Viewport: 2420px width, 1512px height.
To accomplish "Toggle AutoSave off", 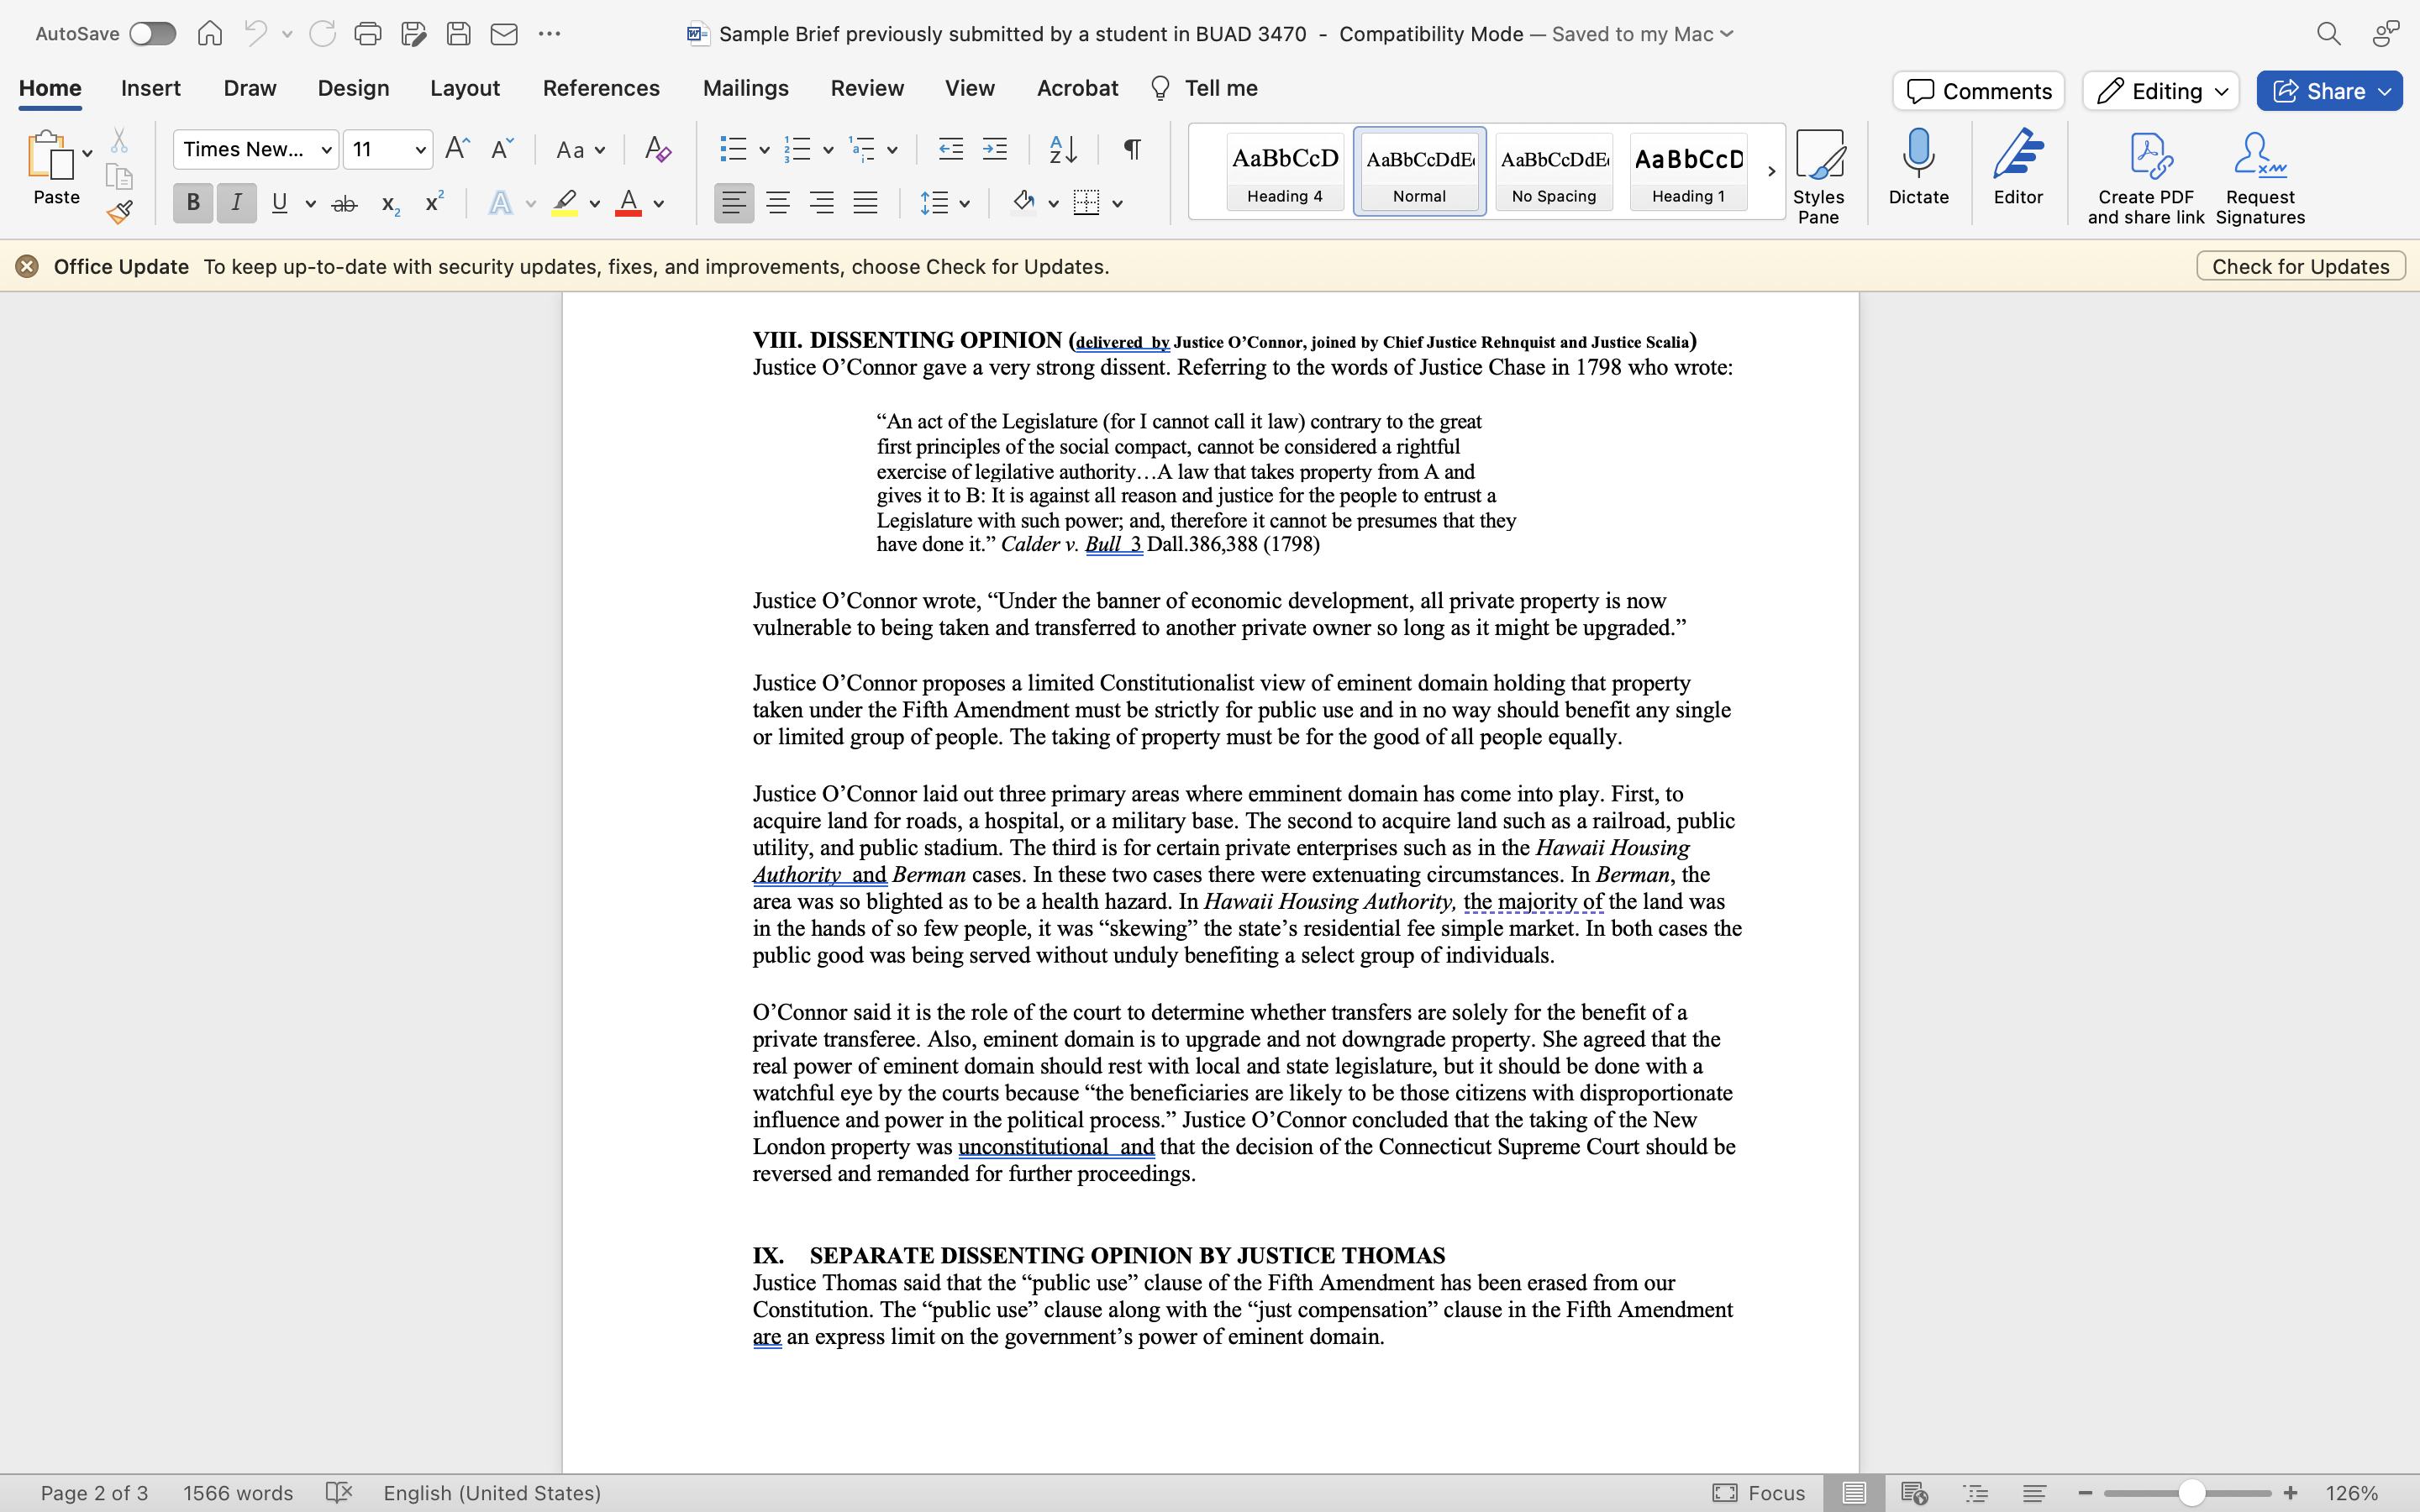I will click(152, 33).
